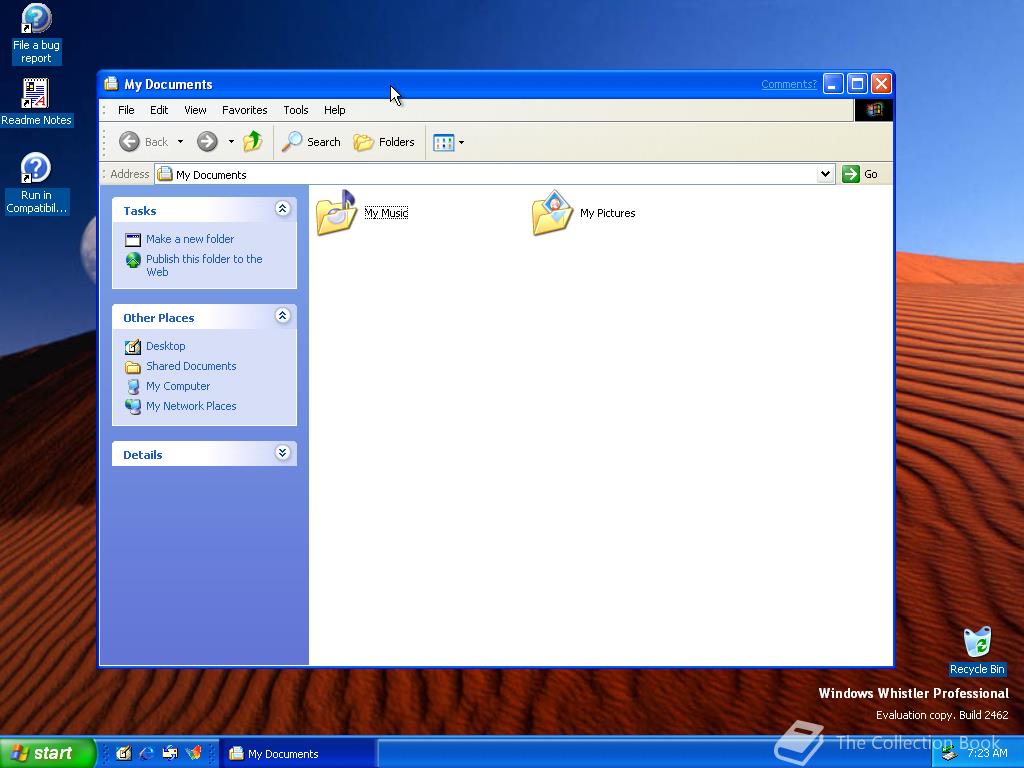Expand the Address bar dropdown
Screen dimensions: 1024x768
tap(825, 174)
